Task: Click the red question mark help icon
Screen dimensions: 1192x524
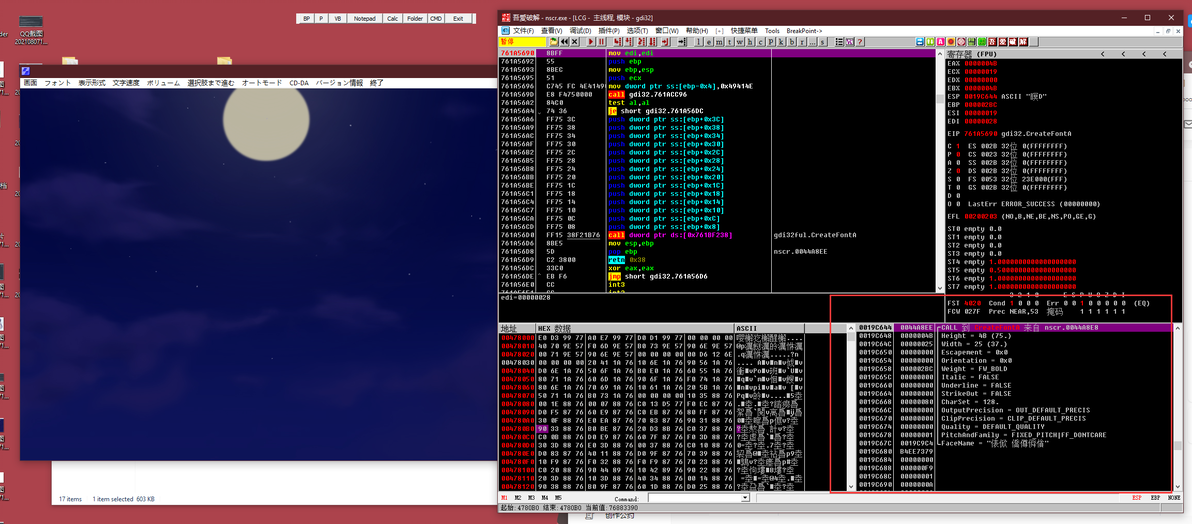Action: click(x=860, y=41)
